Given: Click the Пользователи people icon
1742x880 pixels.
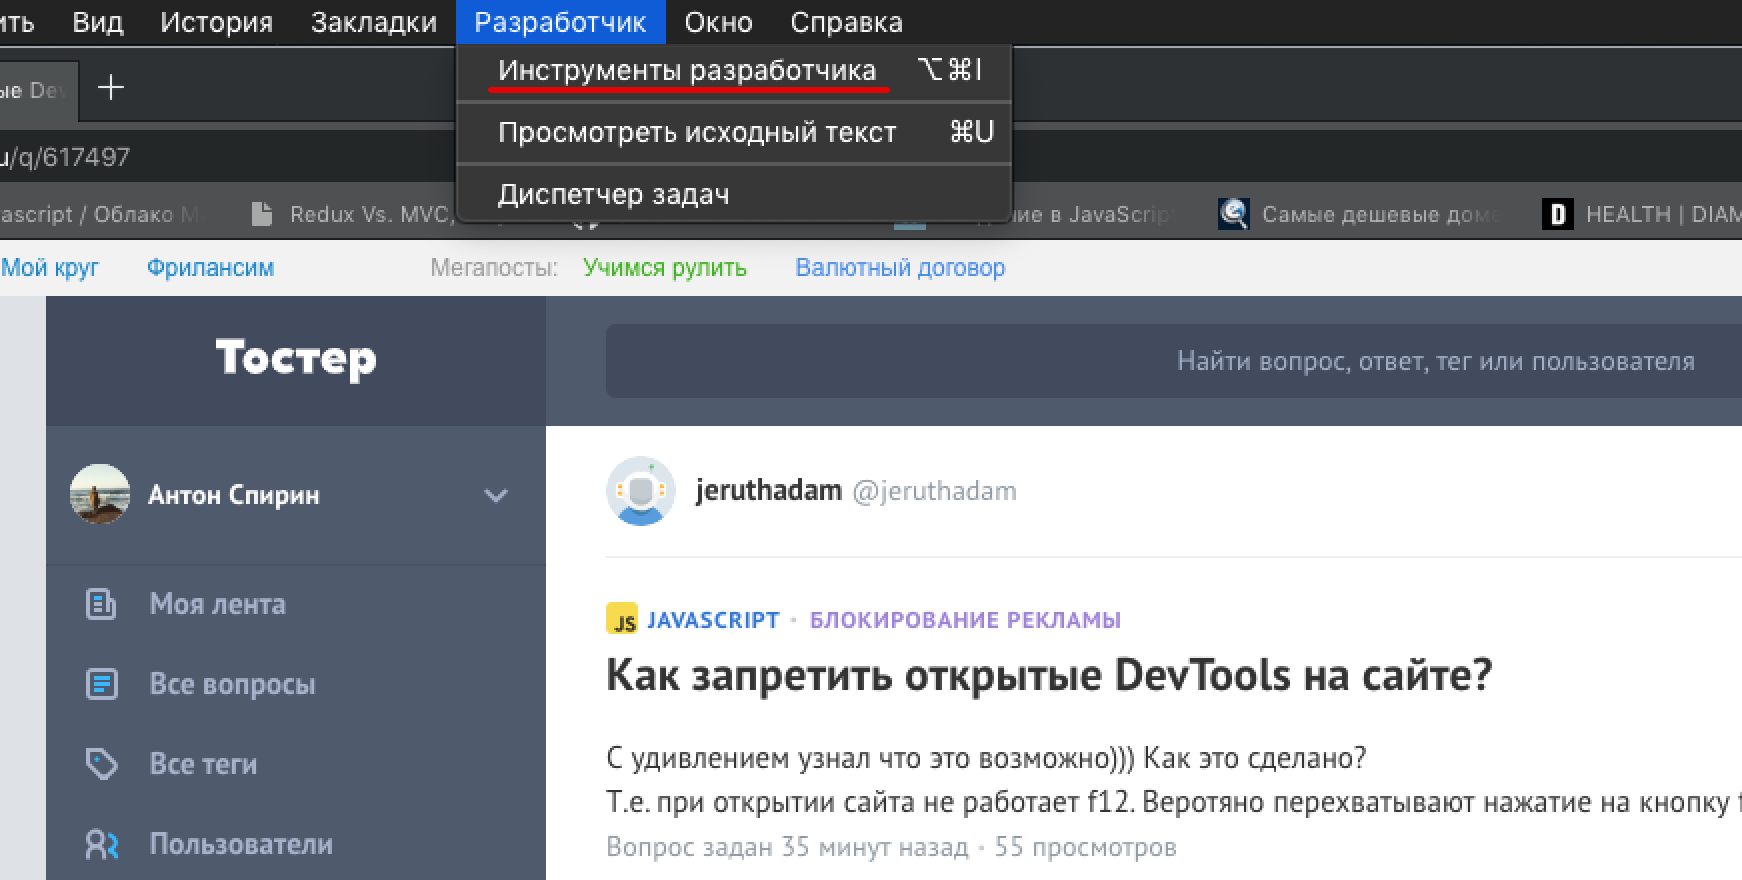Looking at the screenshot, I should 101,845.
